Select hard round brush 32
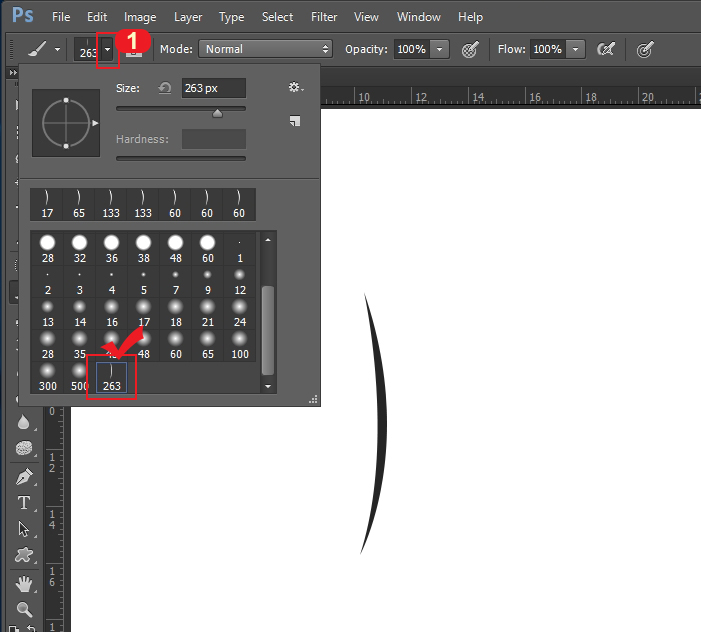Screen dimensions: 701x632 [80, 249]
